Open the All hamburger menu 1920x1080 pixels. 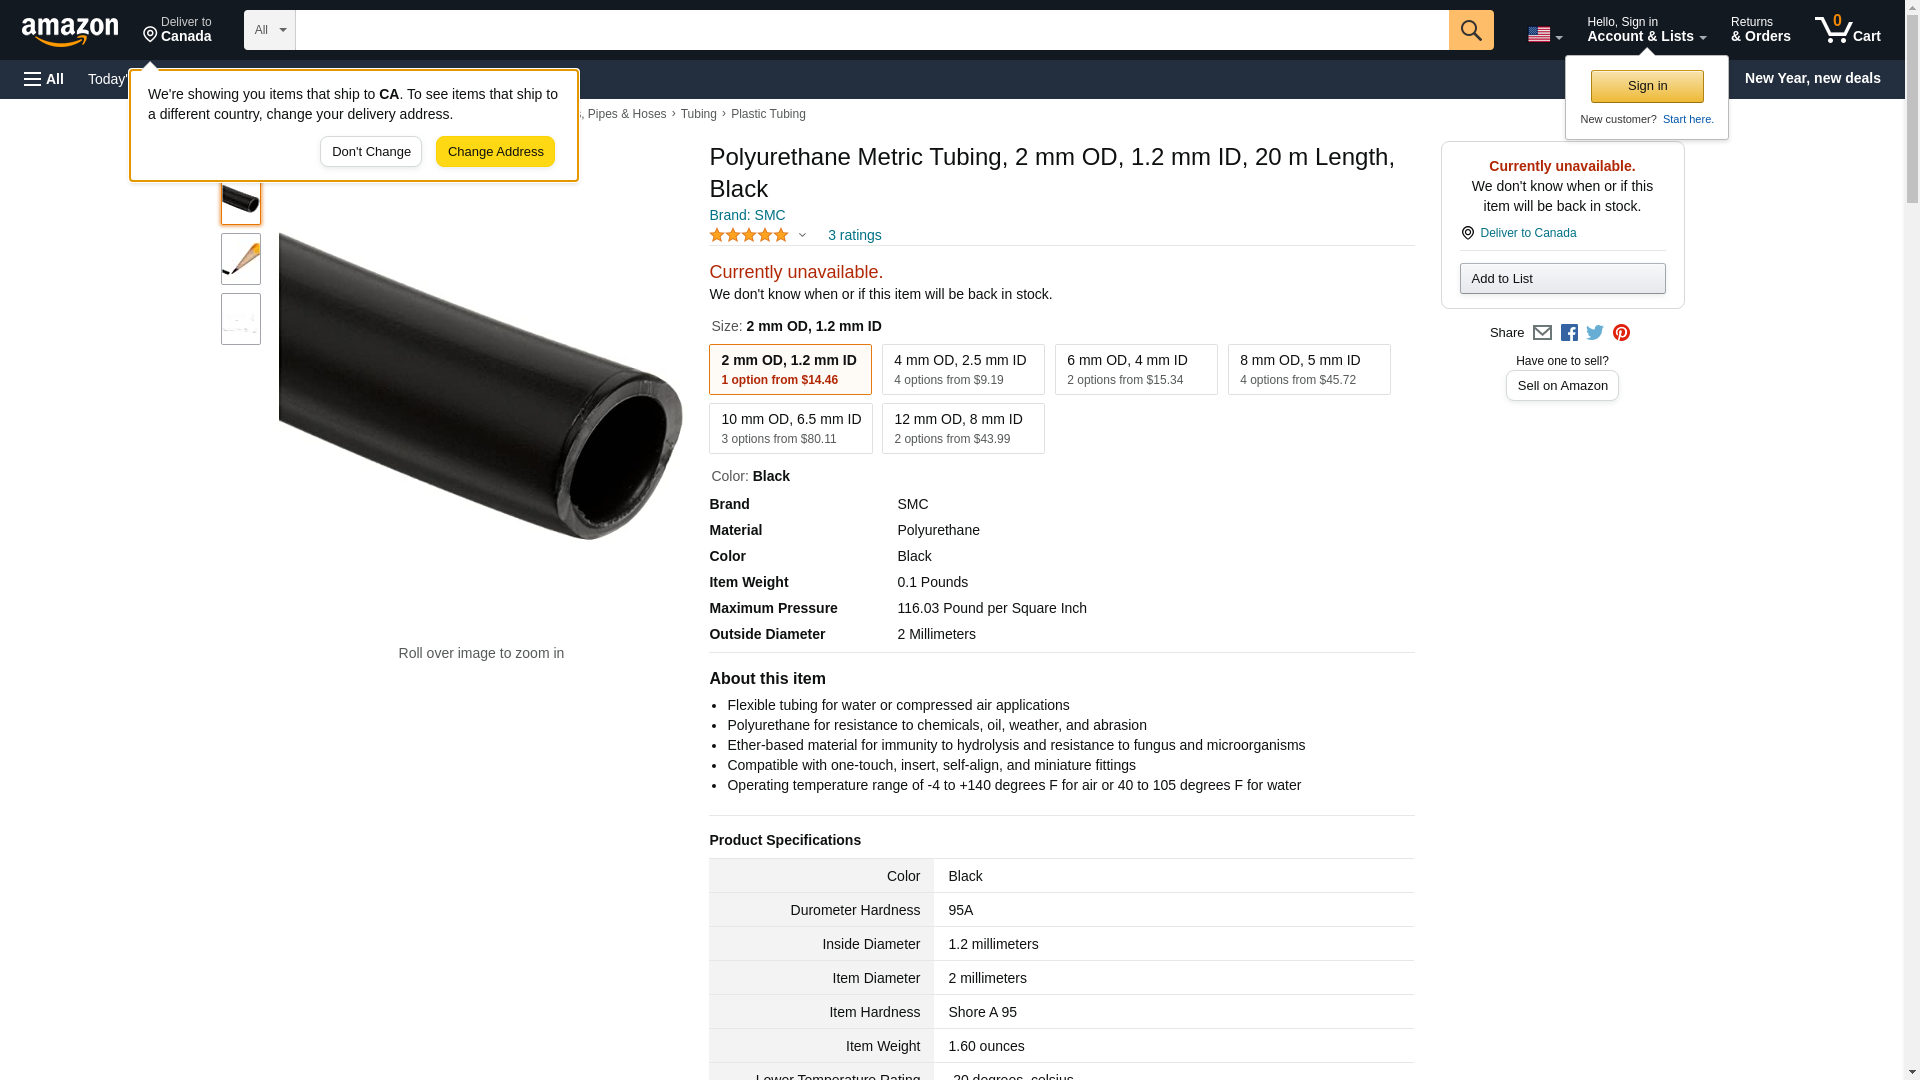[45, 79]
